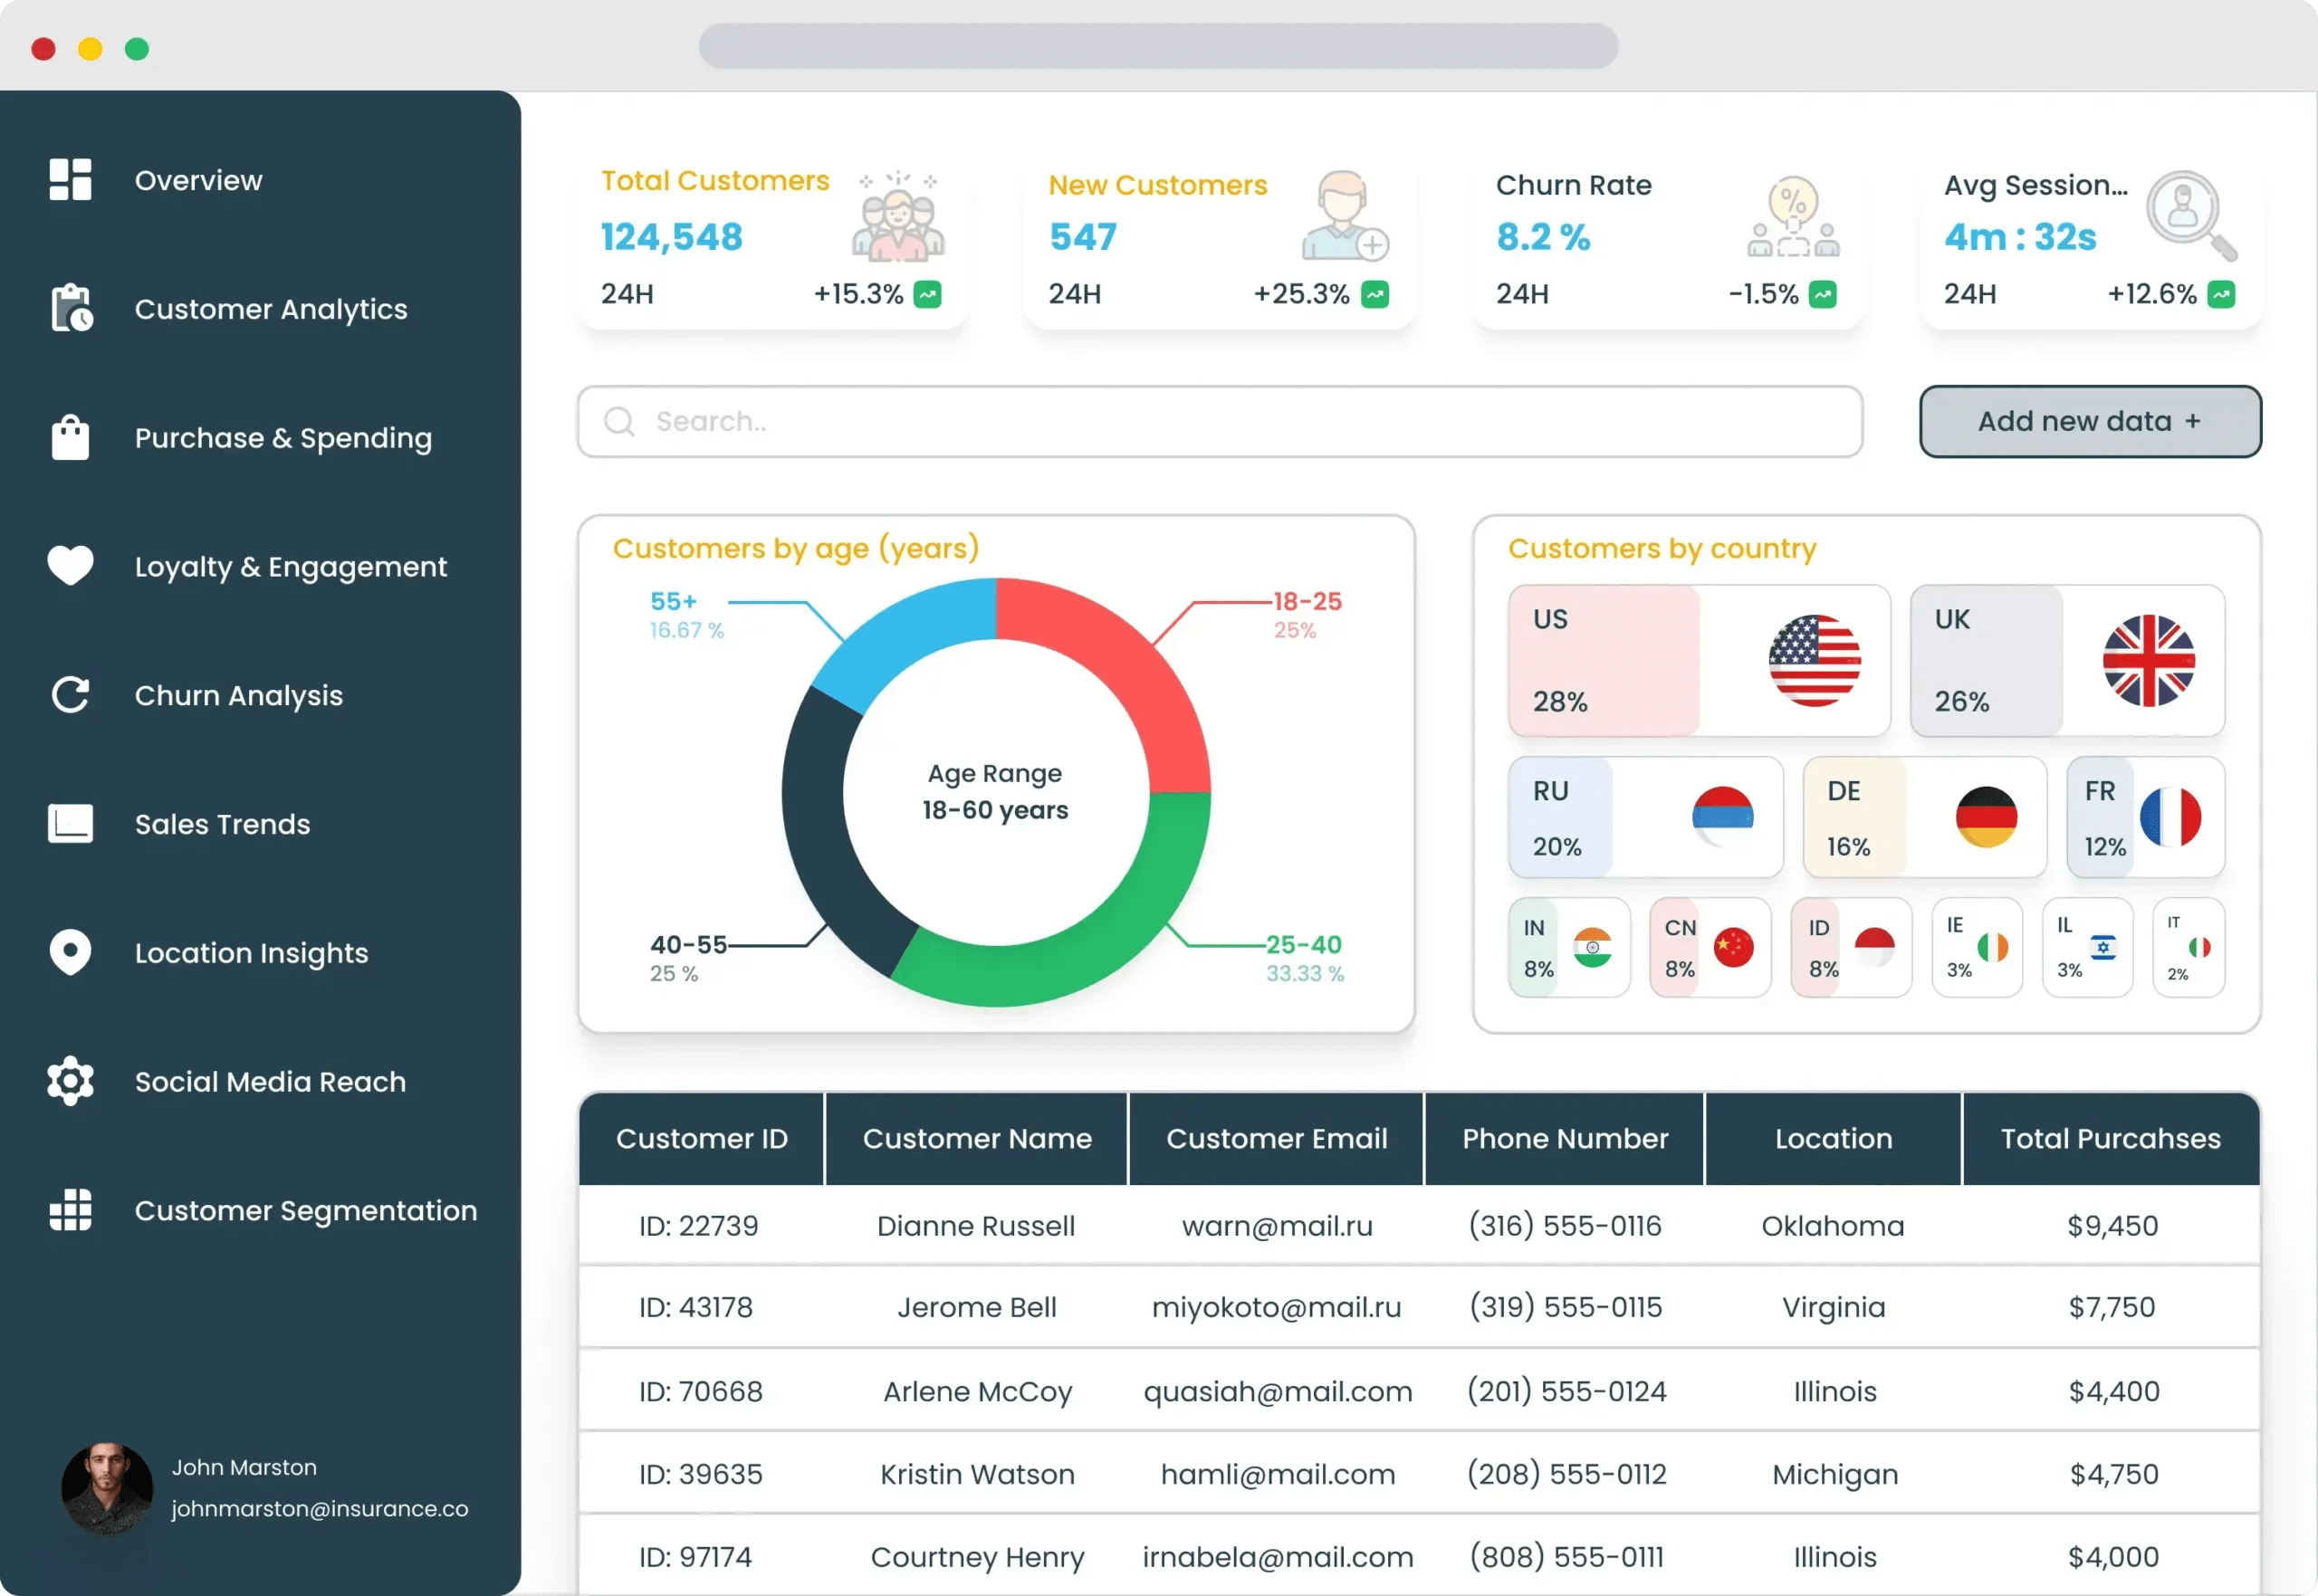Click the heart icon for Loyalty & Engagement
This screenshot has height=1596, width=2318.
coord(69,565)
